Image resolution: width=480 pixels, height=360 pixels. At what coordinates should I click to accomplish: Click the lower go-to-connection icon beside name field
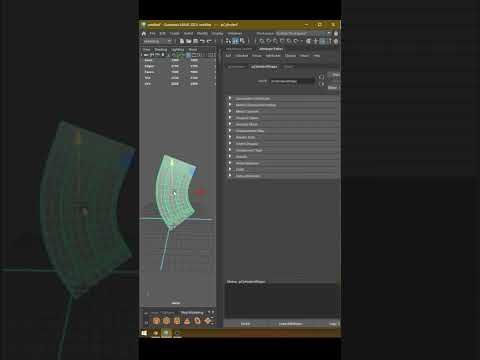pyautogui.click(x=321, y=84)
